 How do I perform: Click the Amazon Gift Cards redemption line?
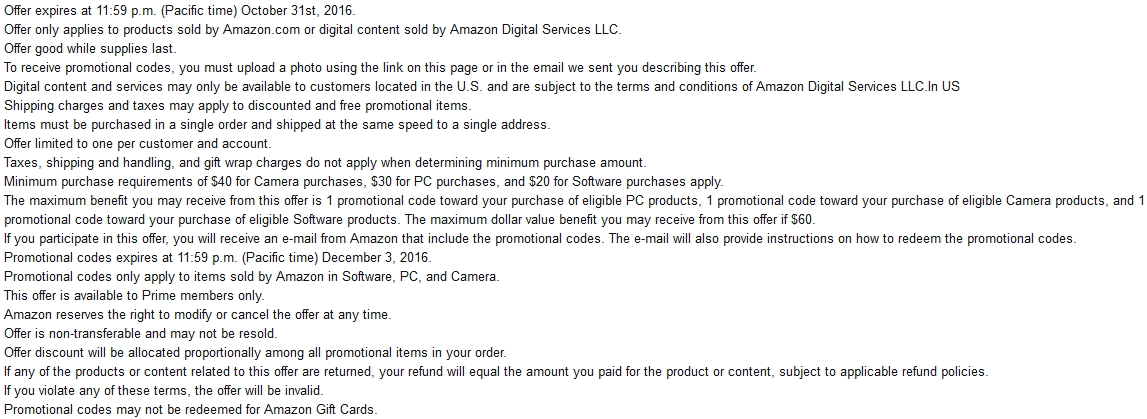pyautogui.click(x=190, y=410)
